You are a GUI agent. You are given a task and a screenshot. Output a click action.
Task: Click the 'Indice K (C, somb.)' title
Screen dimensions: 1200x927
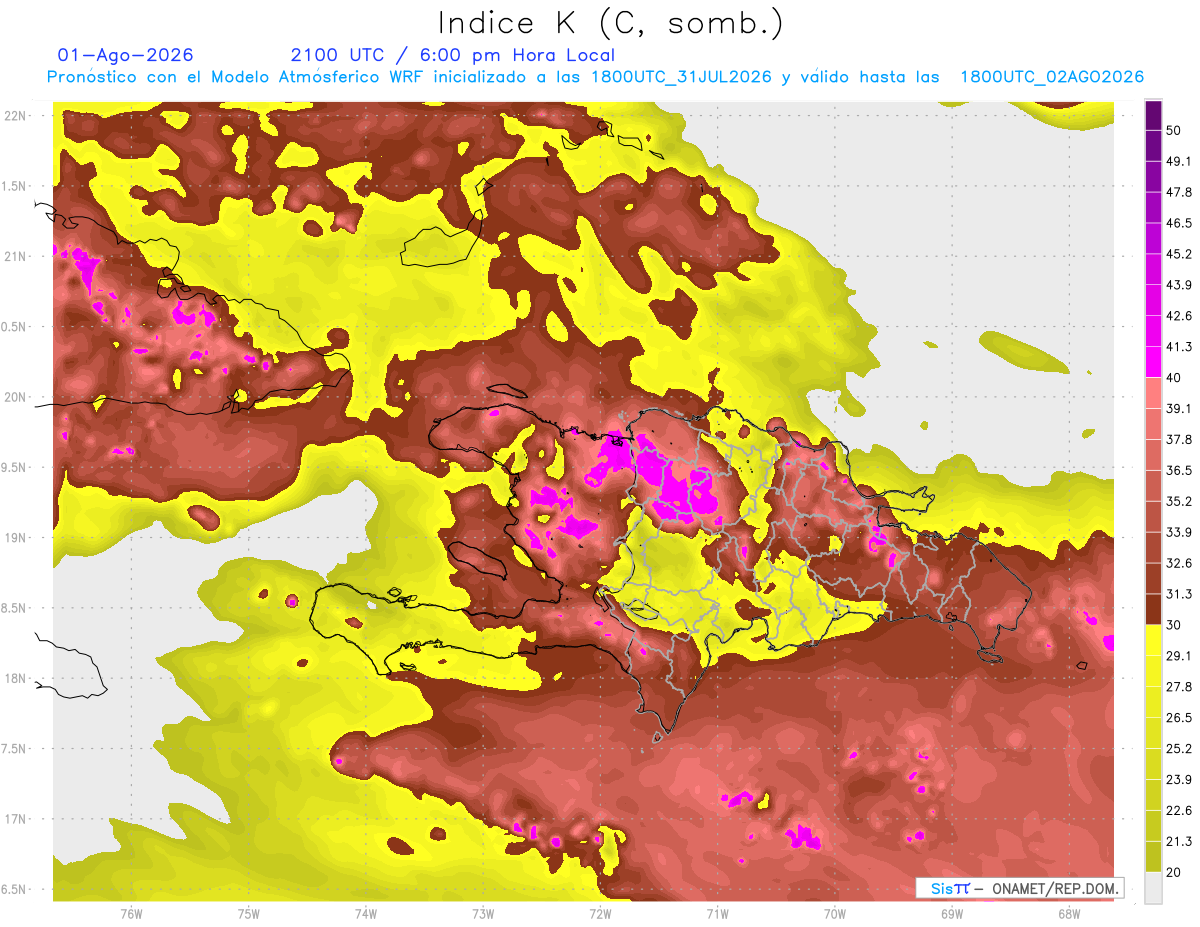tap(611, 23)
